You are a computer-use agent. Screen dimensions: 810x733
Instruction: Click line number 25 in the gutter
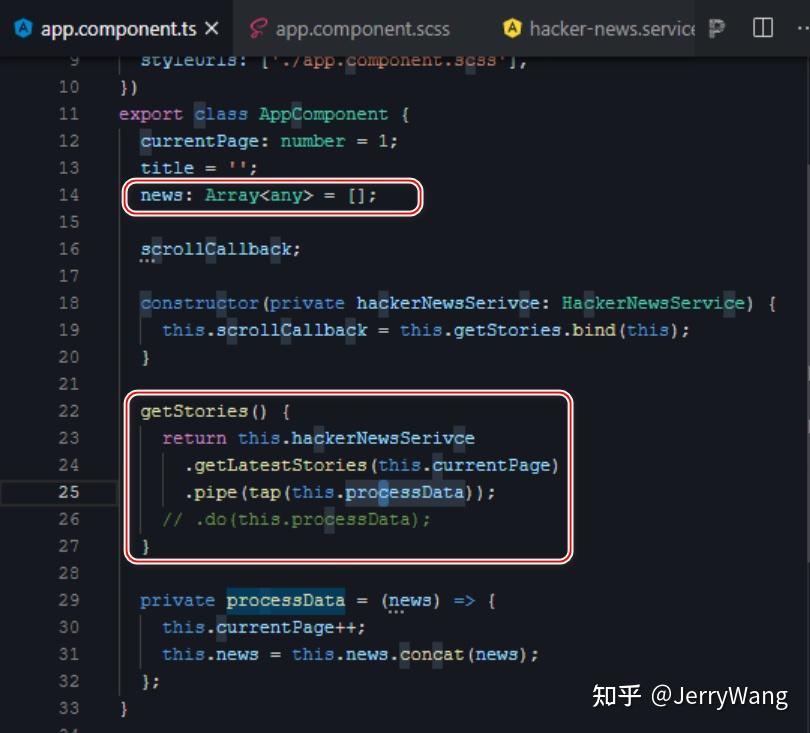coord(68,492)
